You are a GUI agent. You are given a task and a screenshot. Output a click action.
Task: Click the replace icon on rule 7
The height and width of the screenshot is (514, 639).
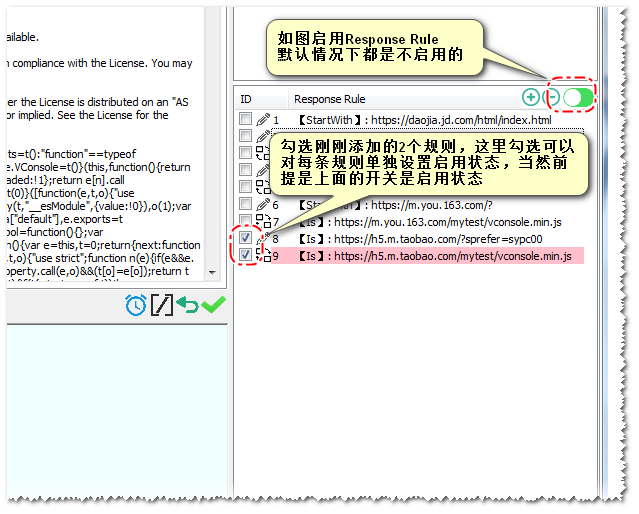point(263,221)
